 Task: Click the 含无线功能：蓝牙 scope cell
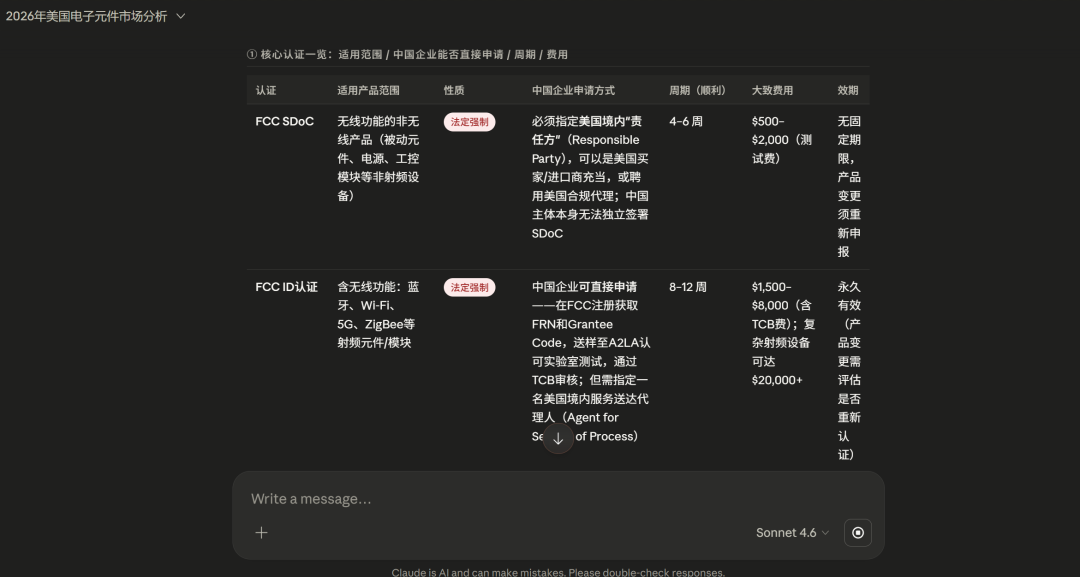pyautogui.click(x=378, y=315)
